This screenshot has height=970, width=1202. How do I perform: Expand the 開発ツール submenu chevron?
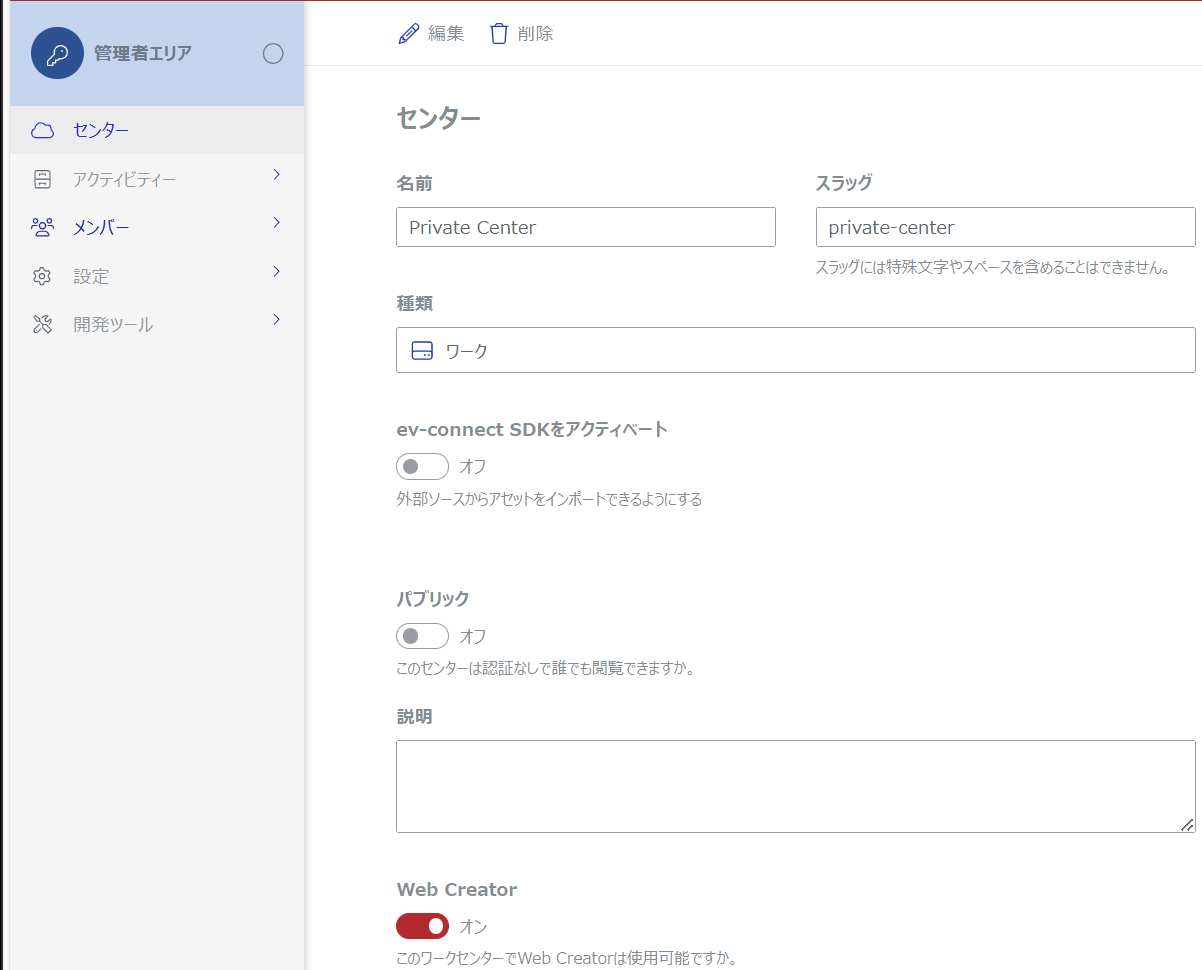[x=277, y=320]
